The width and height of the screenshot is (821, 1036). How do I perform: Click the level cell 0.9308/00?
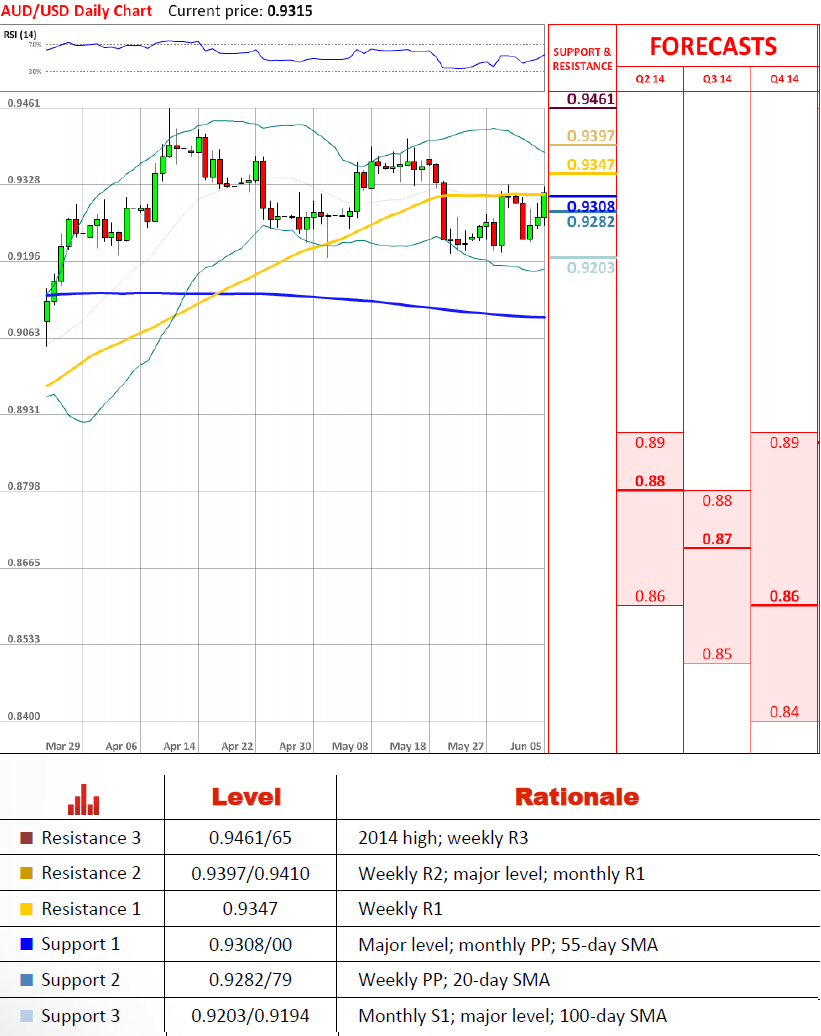(250, 944)
